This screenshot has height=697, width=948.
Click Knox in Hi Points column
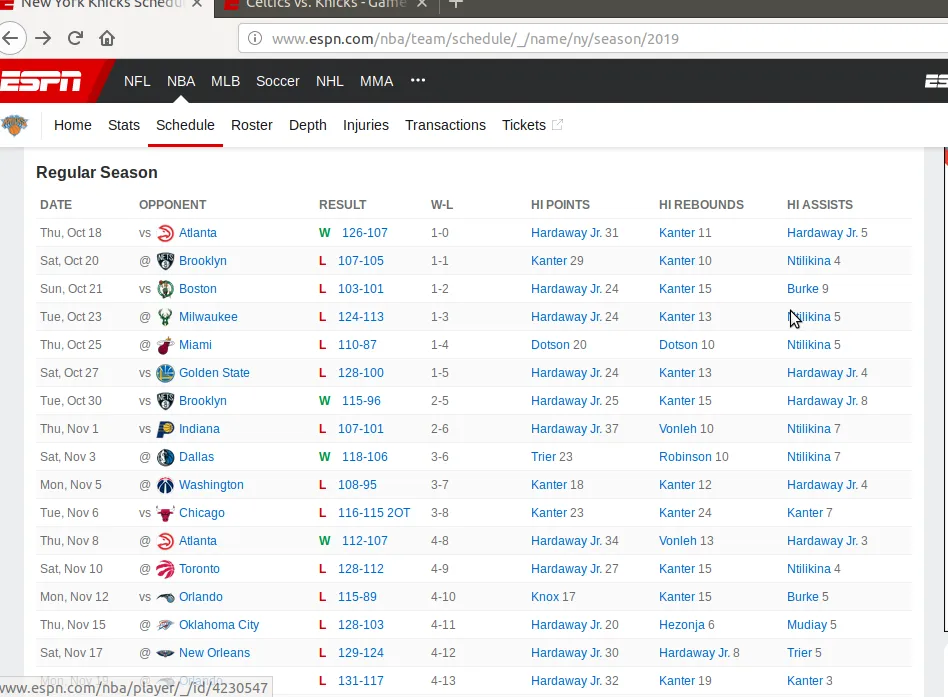[x=545, y=597]
